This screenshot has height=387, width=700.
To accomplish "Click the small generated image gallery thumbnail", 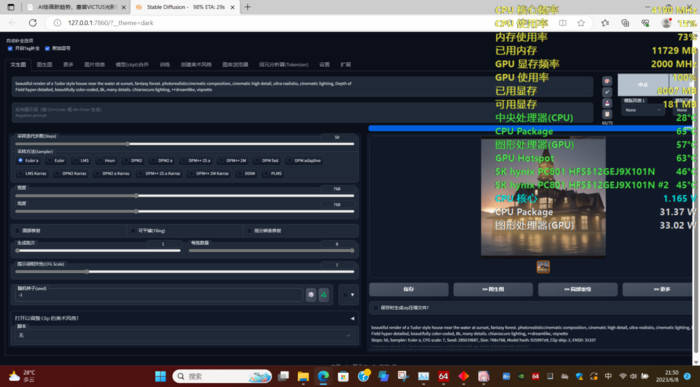I will [543, 267].
